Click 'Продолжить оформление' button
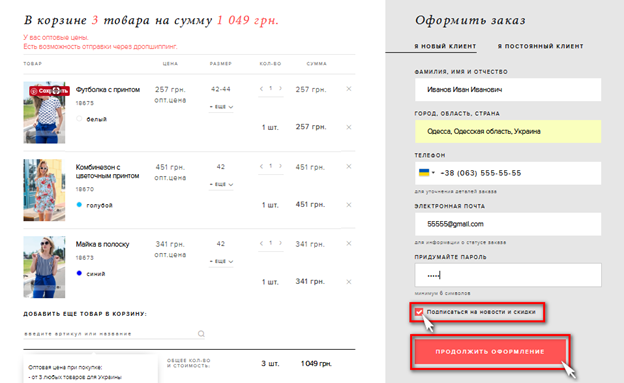Viewport: 624px width, 383px height. (x=490, y=352)
